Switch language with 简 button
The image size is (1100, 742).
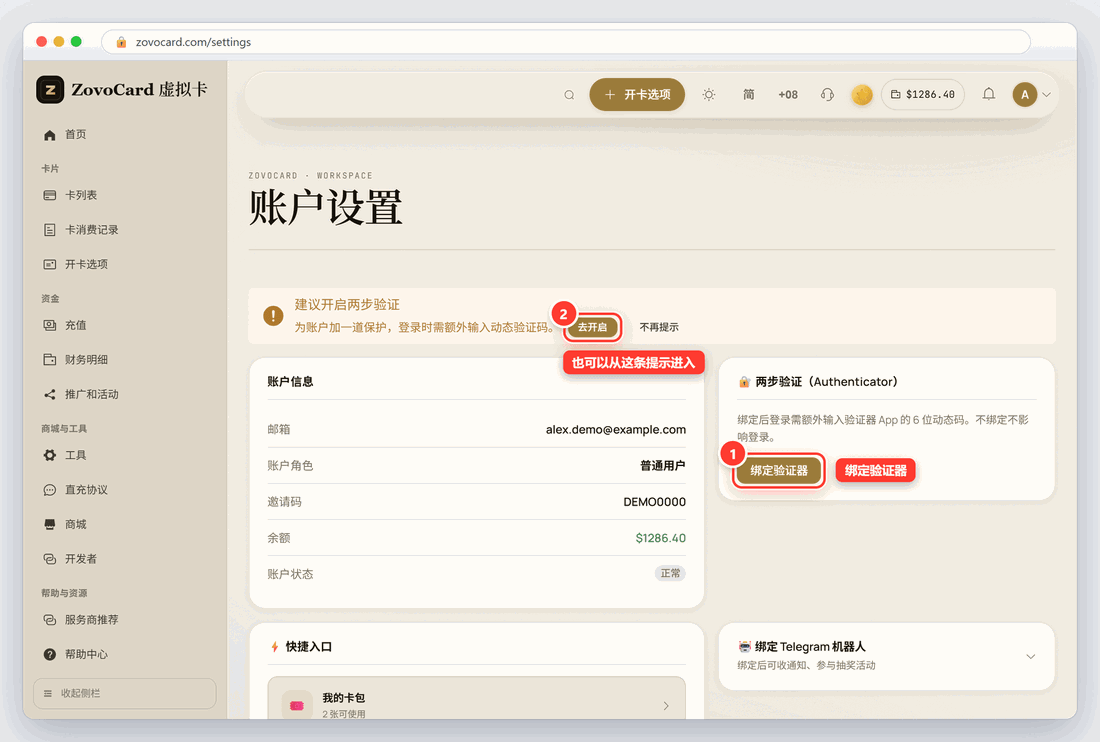(749, 95)
